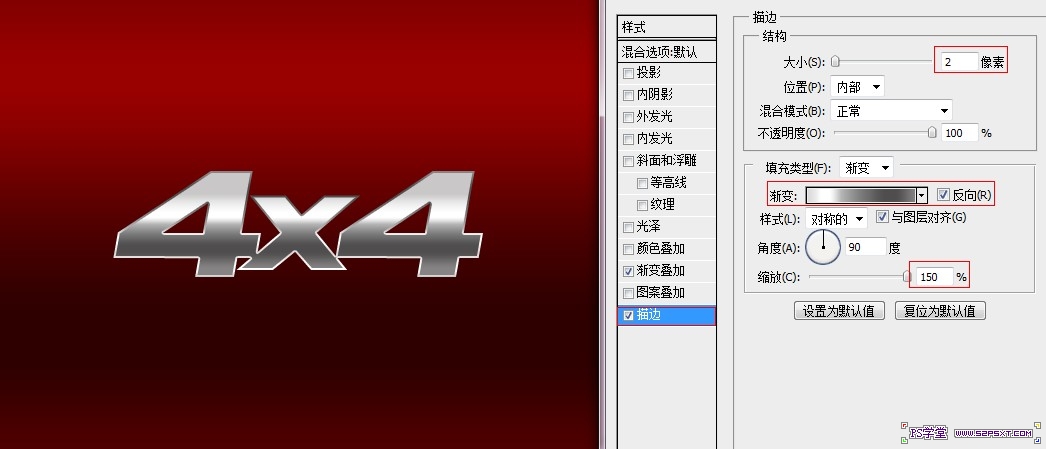This screenshot has height=449, width=1046.
Task: Open the 图案叠加 style settings
Action: pos(660,293)
